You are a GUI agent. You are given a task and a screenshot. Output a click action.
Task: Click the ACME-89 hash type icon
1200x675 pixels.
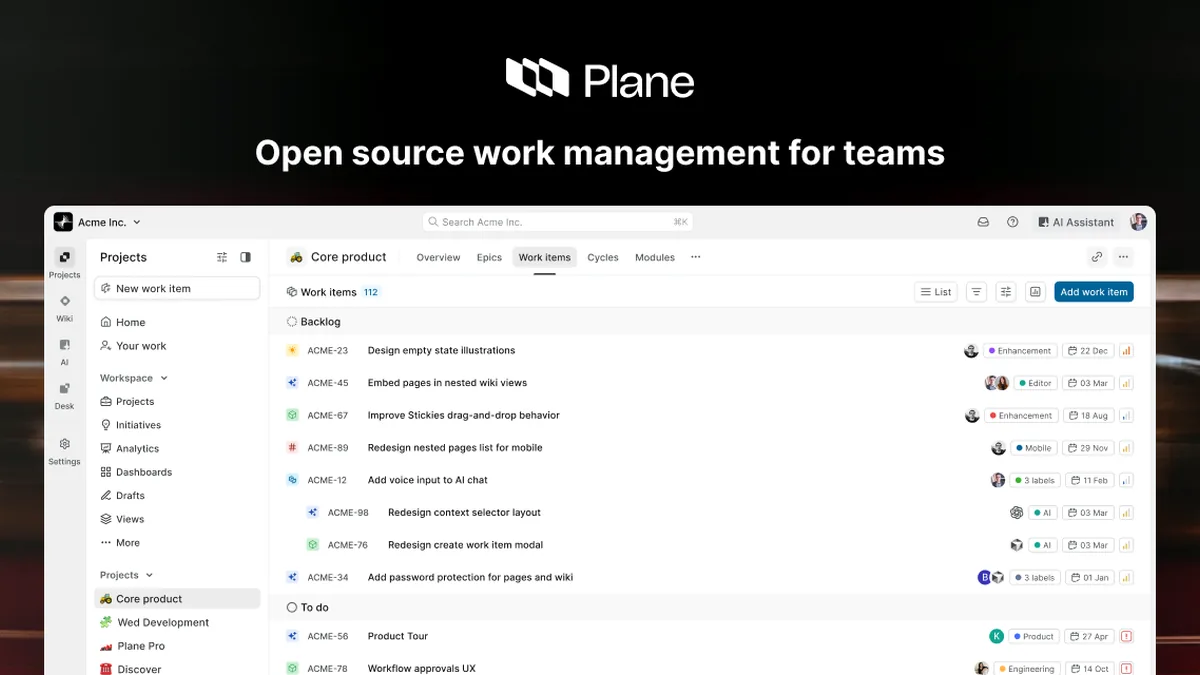pyautogui.click(x=292, y=448)
